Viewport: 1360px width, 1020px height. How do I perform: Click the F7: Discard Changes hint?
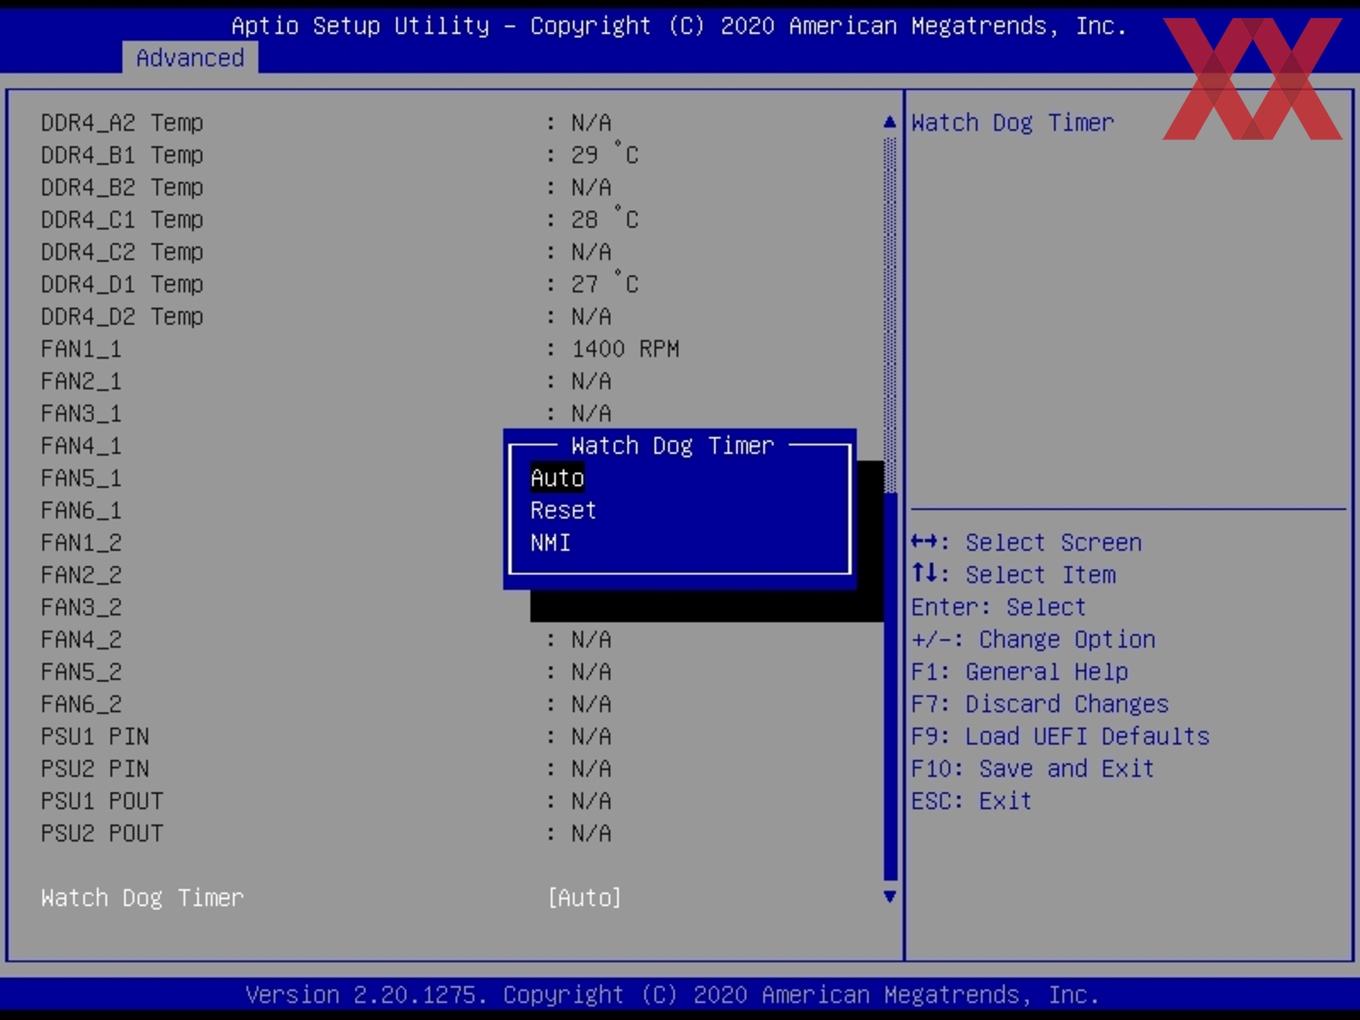click(x=1040, y=704)
